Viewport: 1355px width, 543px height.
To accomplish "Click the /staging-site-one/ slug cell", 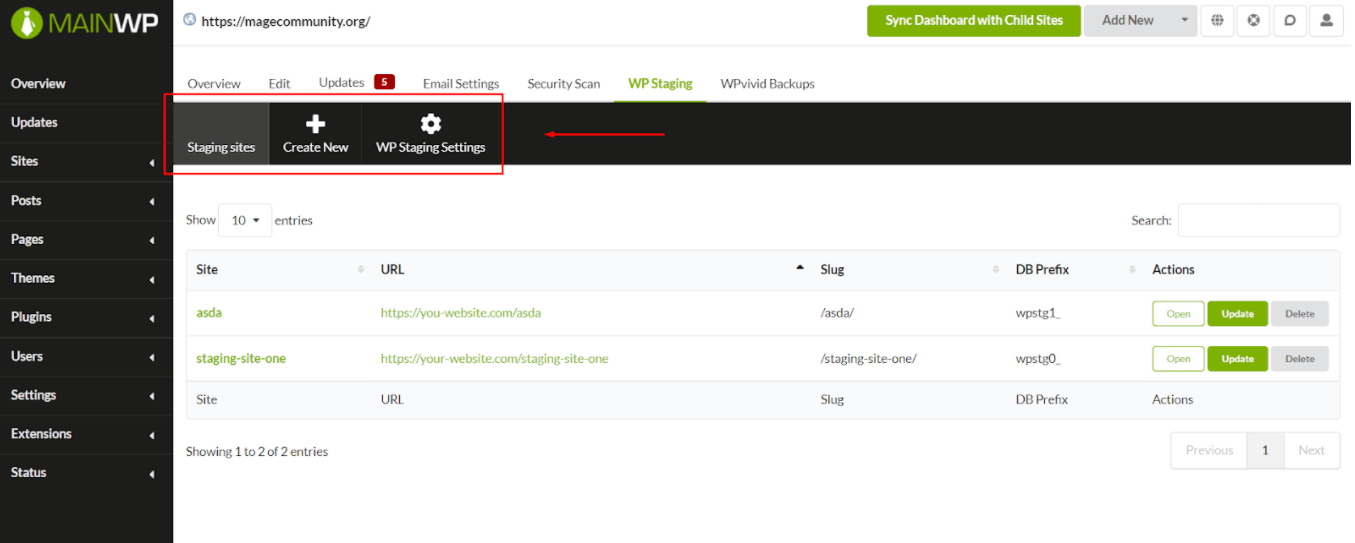I will (x=868, y=358).
